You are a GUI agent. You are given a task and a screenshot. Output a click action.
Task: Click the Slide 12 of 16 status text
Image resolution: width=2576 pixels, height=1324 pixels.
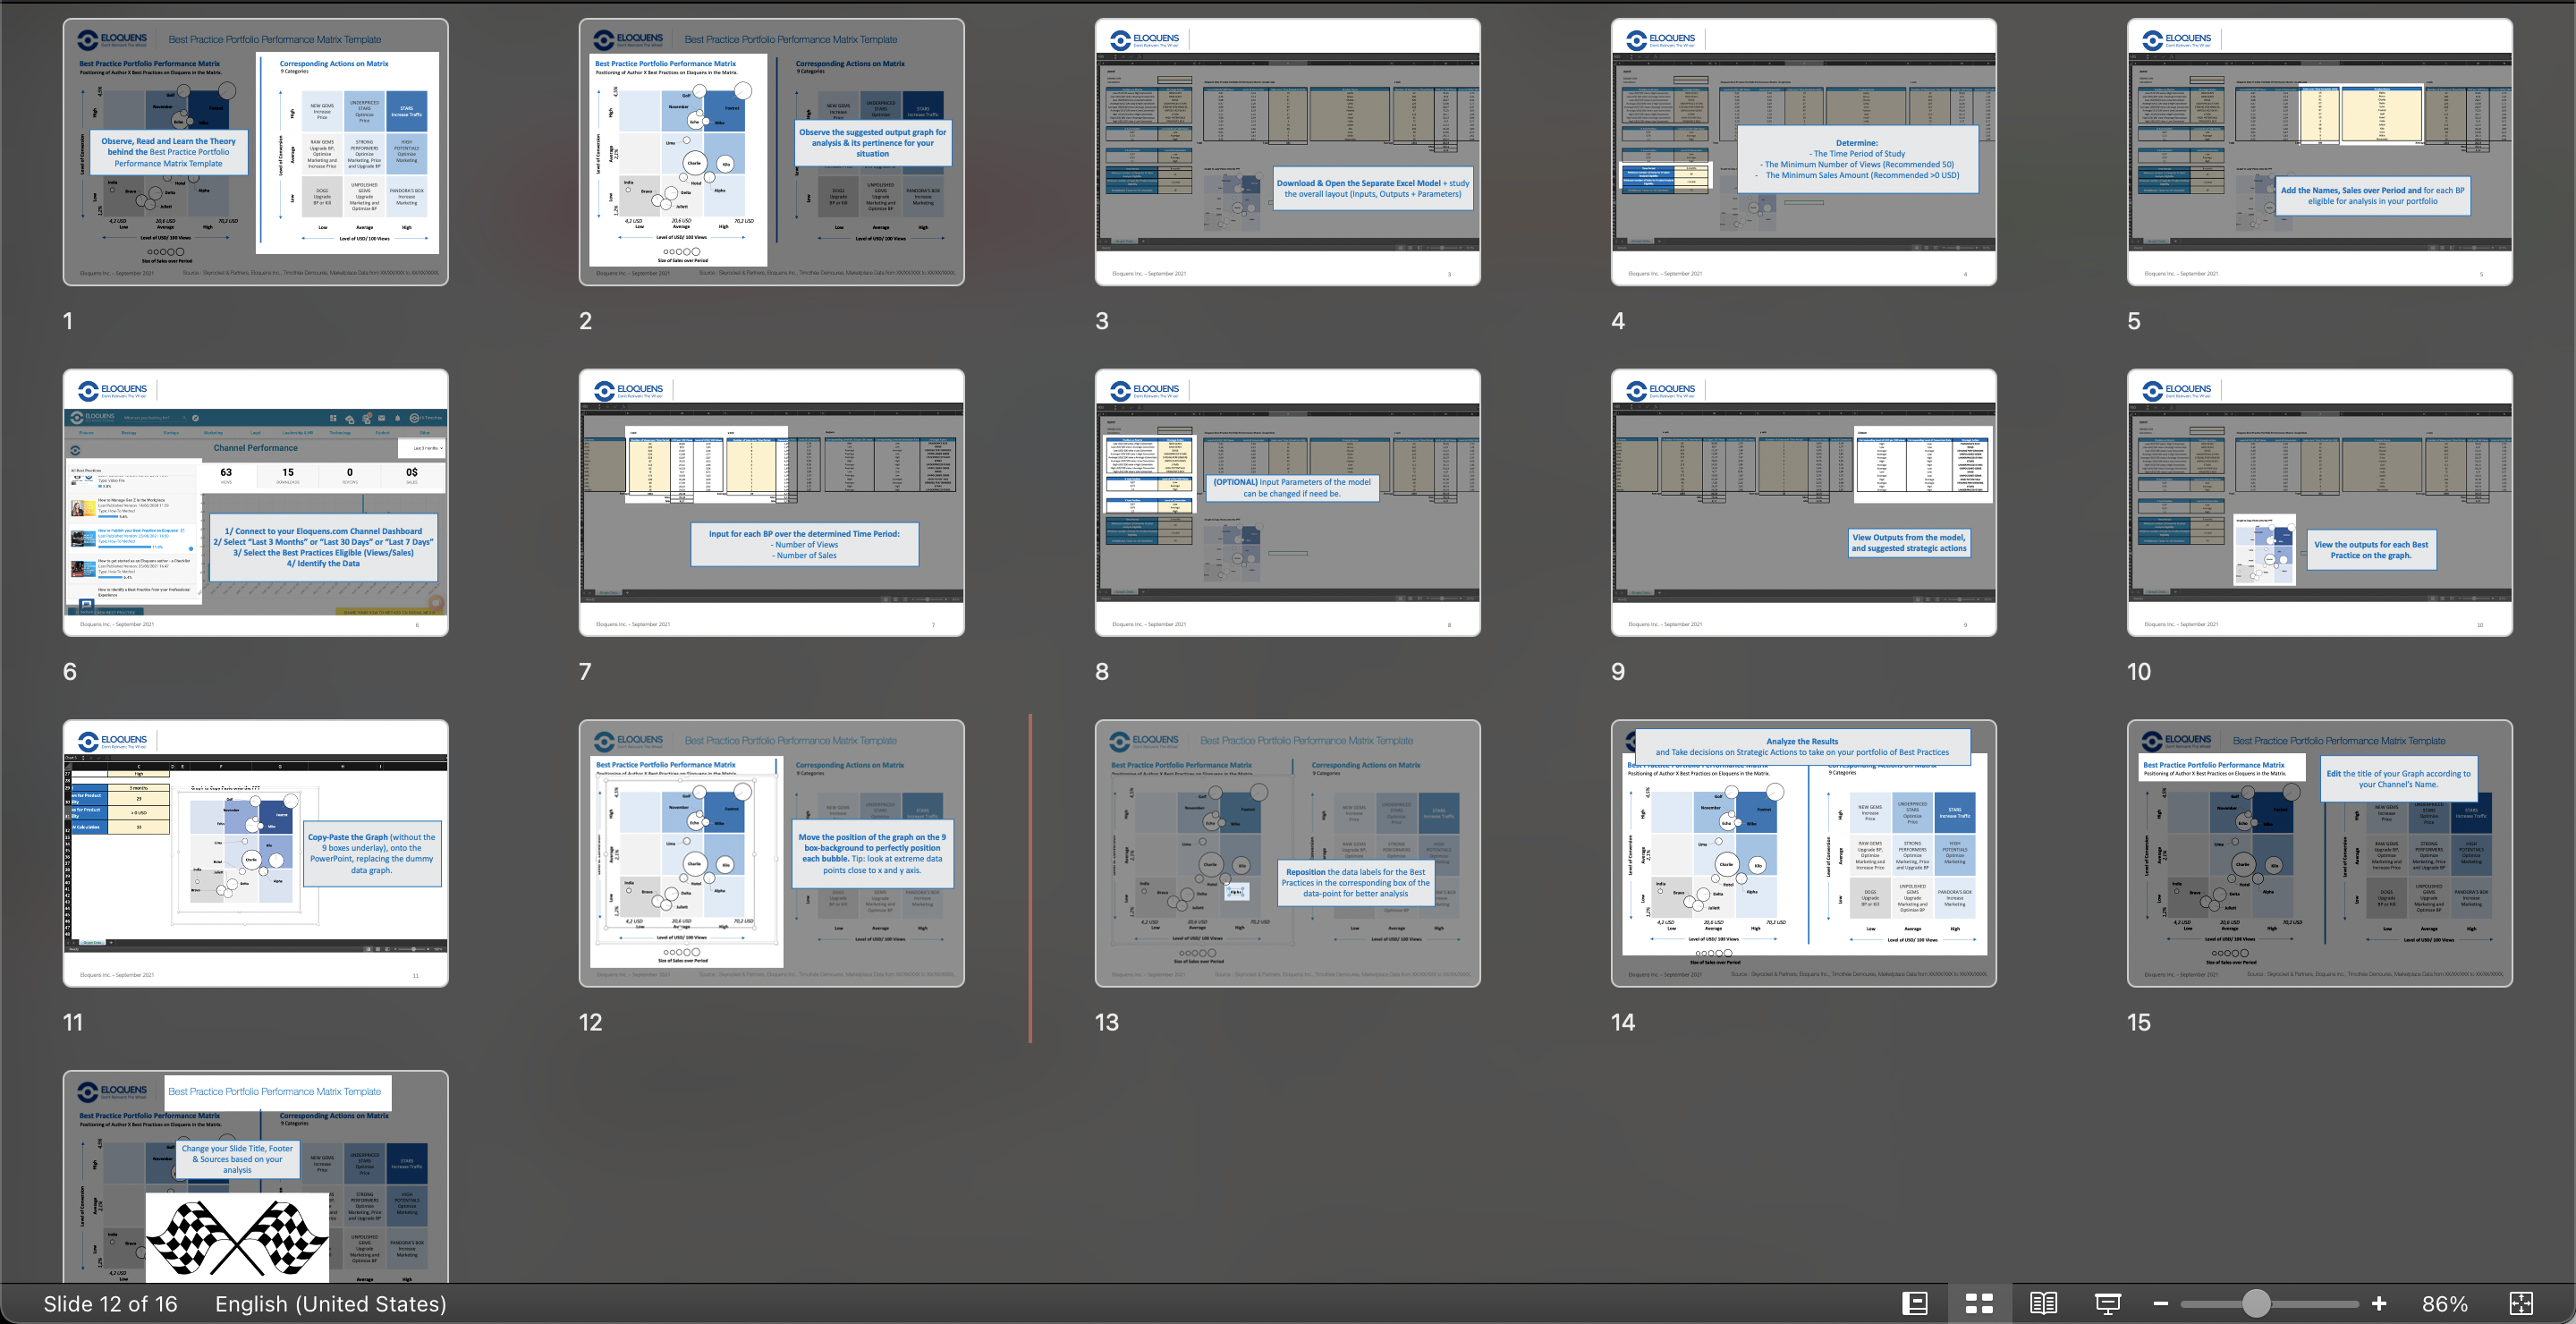click(x=110, y=1303)
